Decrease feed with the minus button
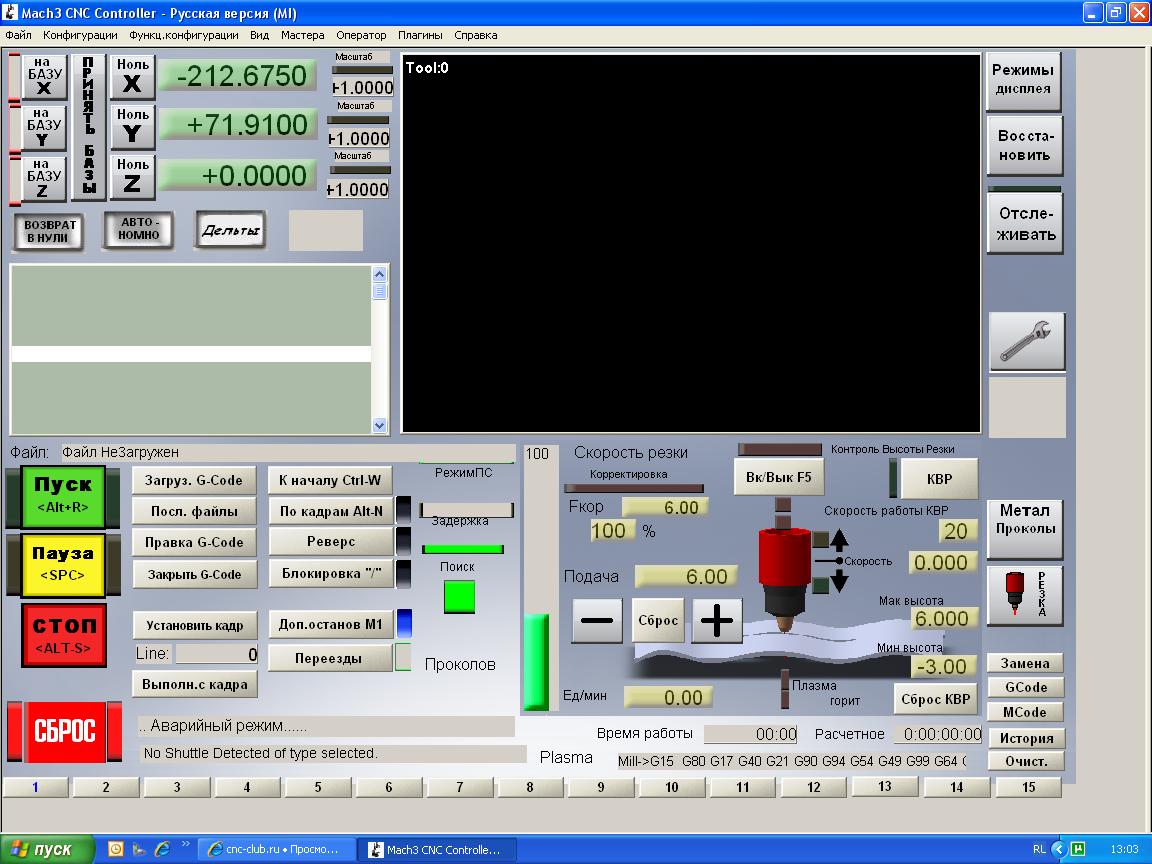1152x864 pixels. pyautogui.click(x=597, y=621)
